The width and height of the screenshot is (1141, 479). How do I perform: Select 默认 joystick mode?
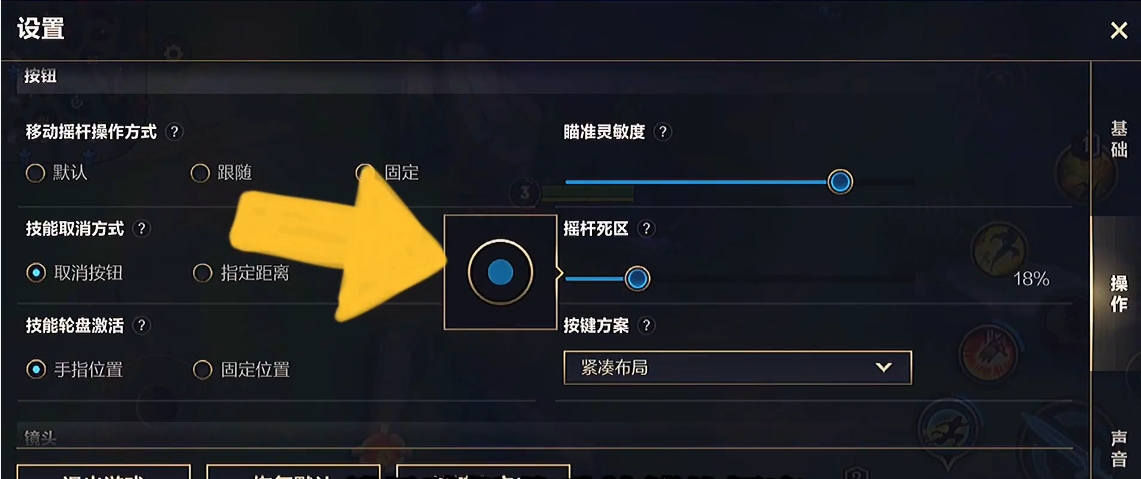tap(57, 173)
